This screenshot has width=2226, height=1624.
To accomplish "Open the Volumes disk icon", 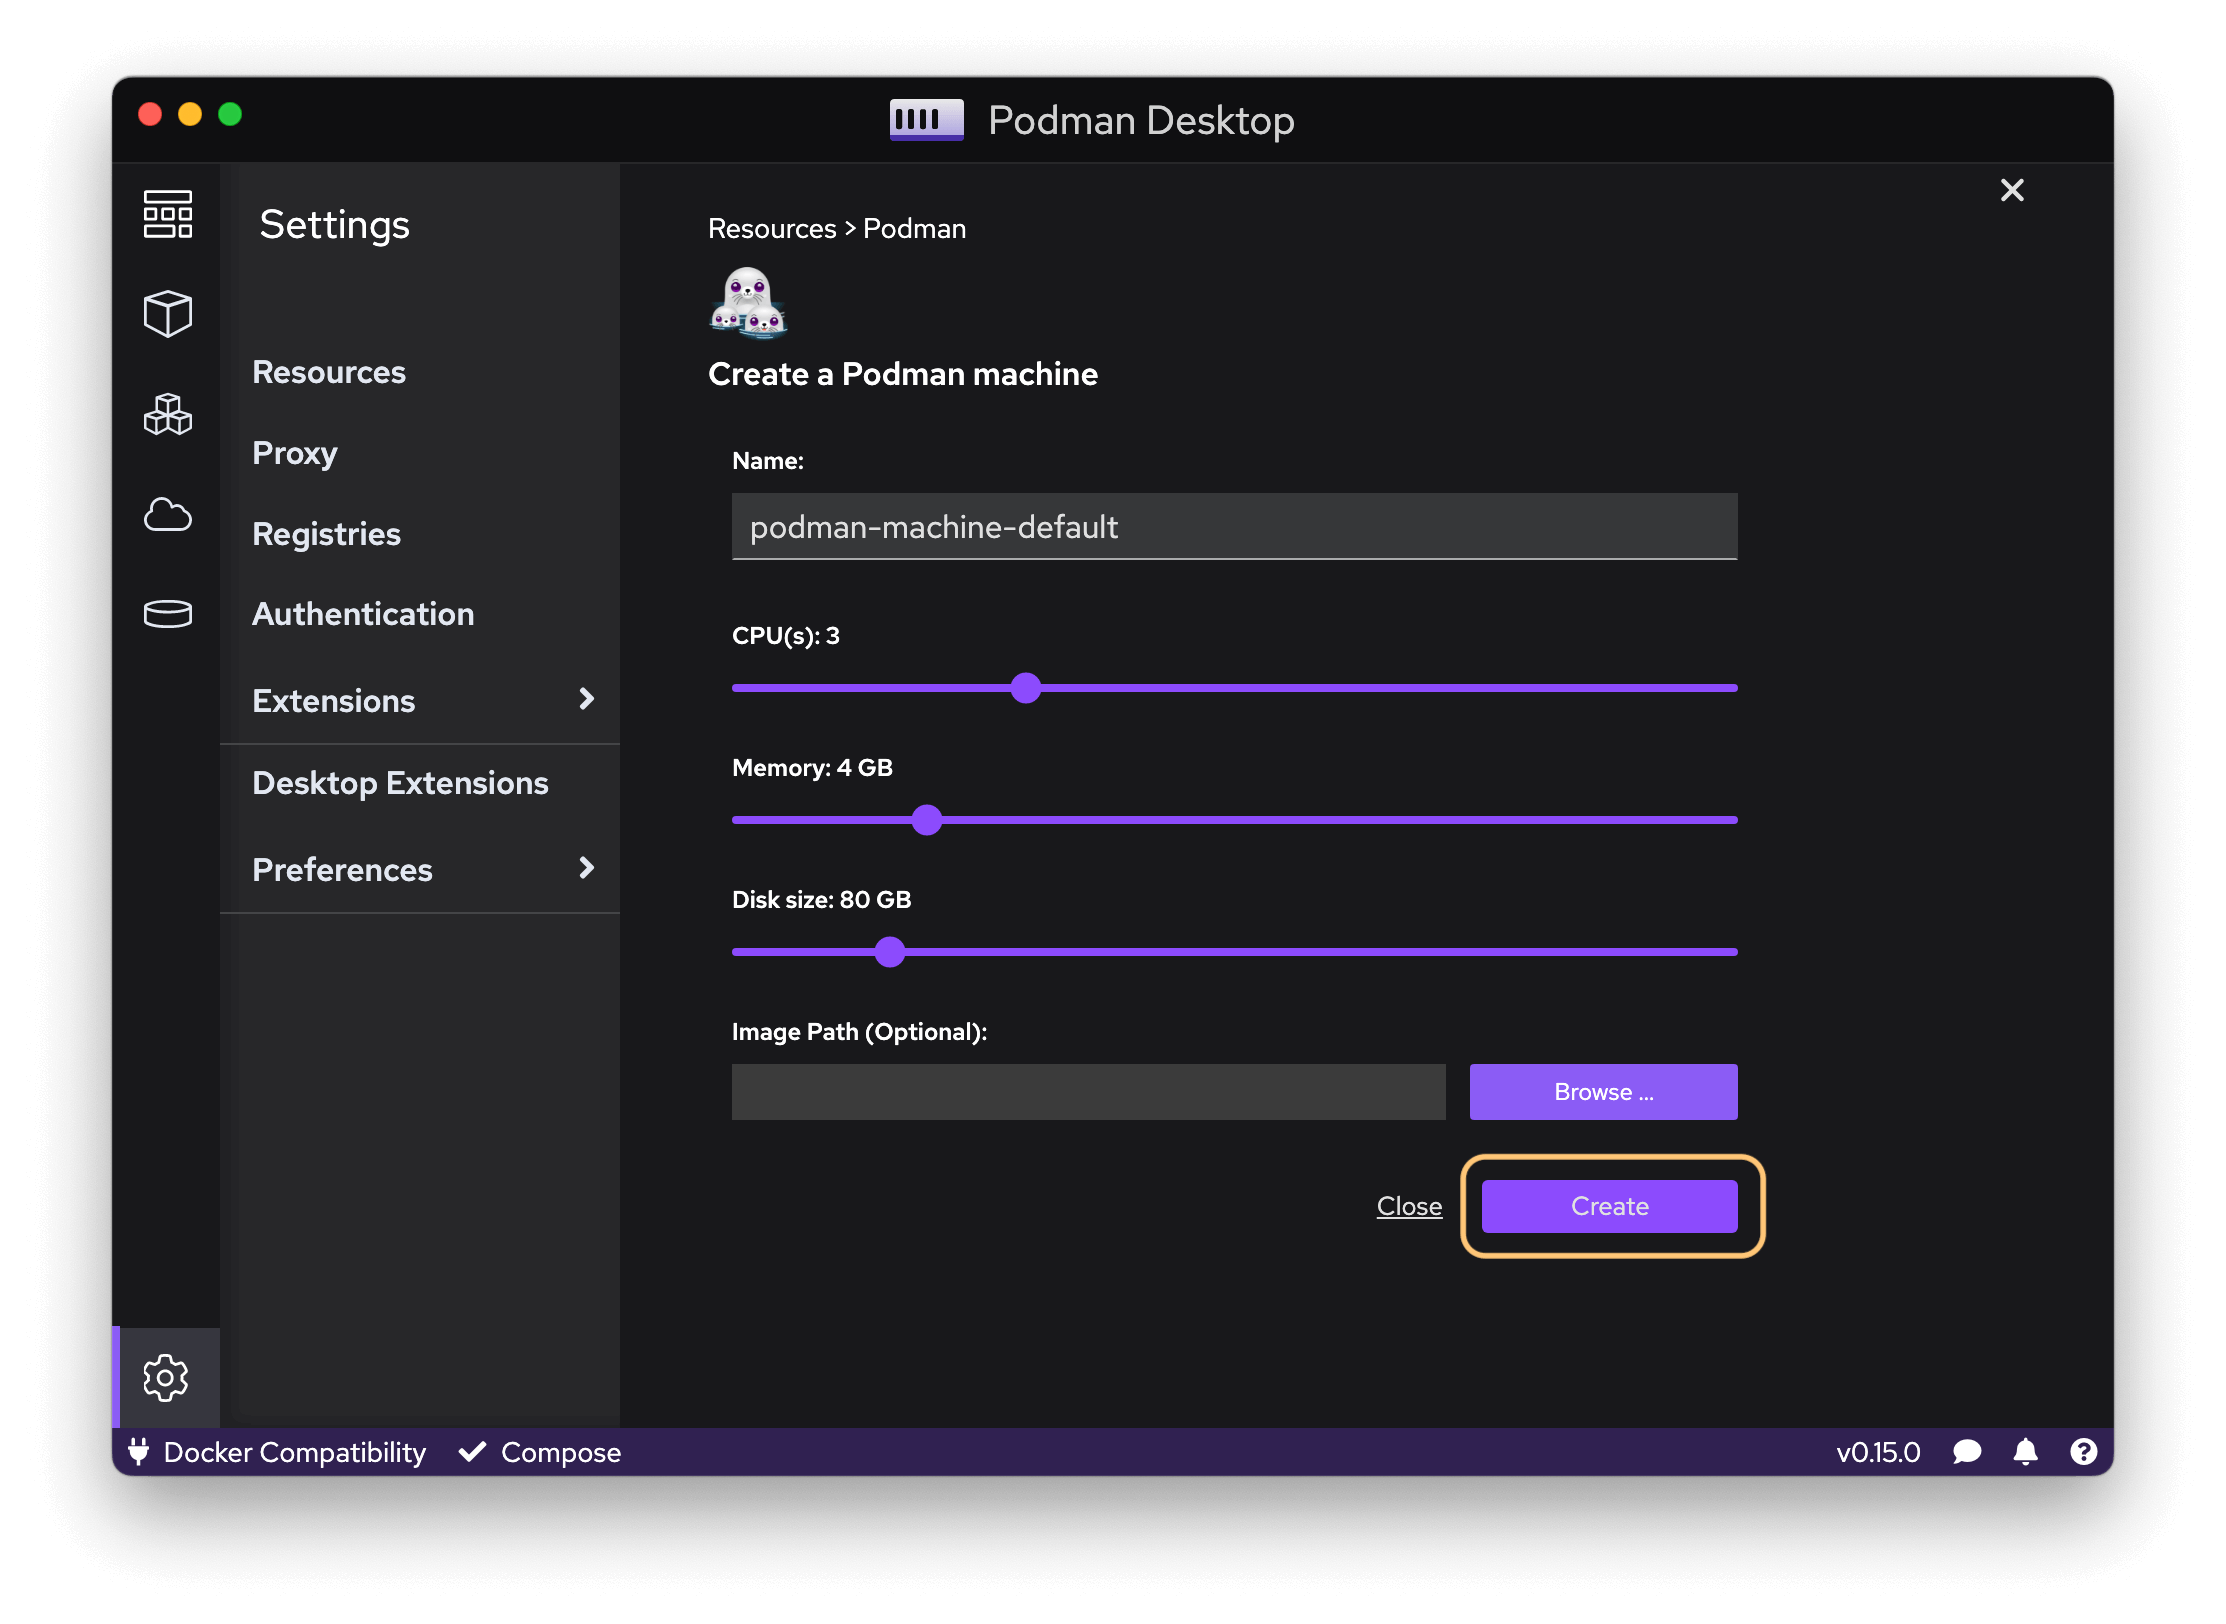I will pos(167,613).
